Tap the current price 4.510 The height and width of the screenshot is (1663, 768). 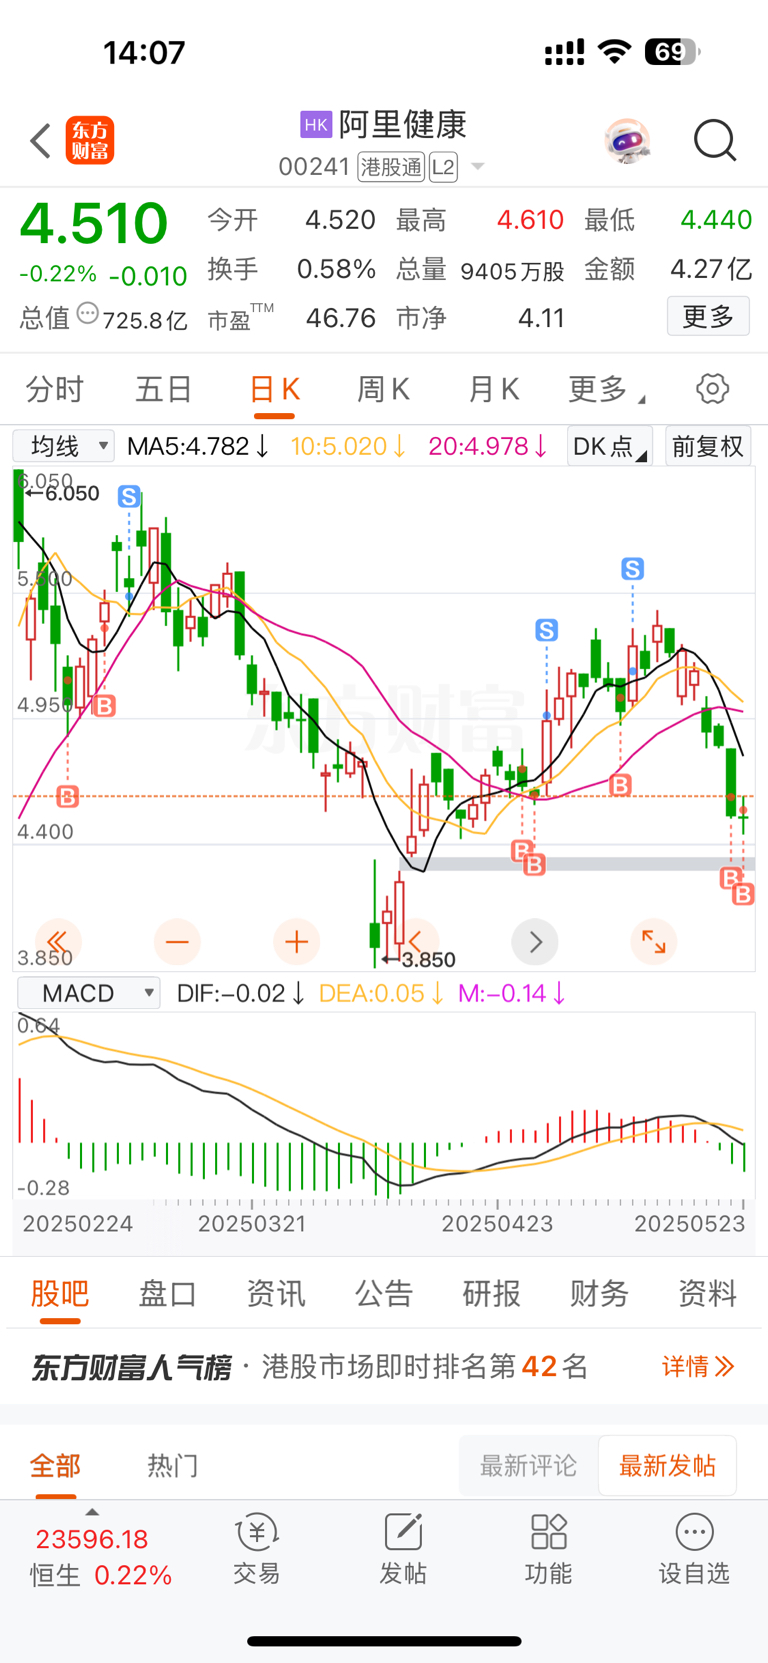pos(94,223)
